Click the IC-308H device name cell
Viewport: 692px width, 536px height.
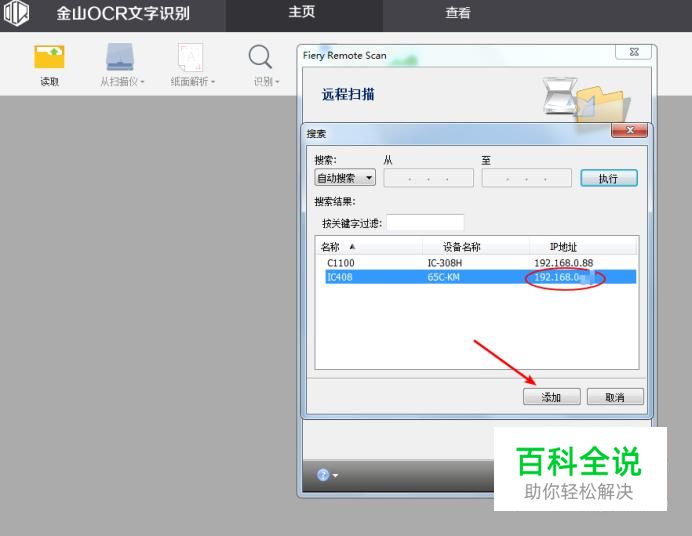(445, 263)
